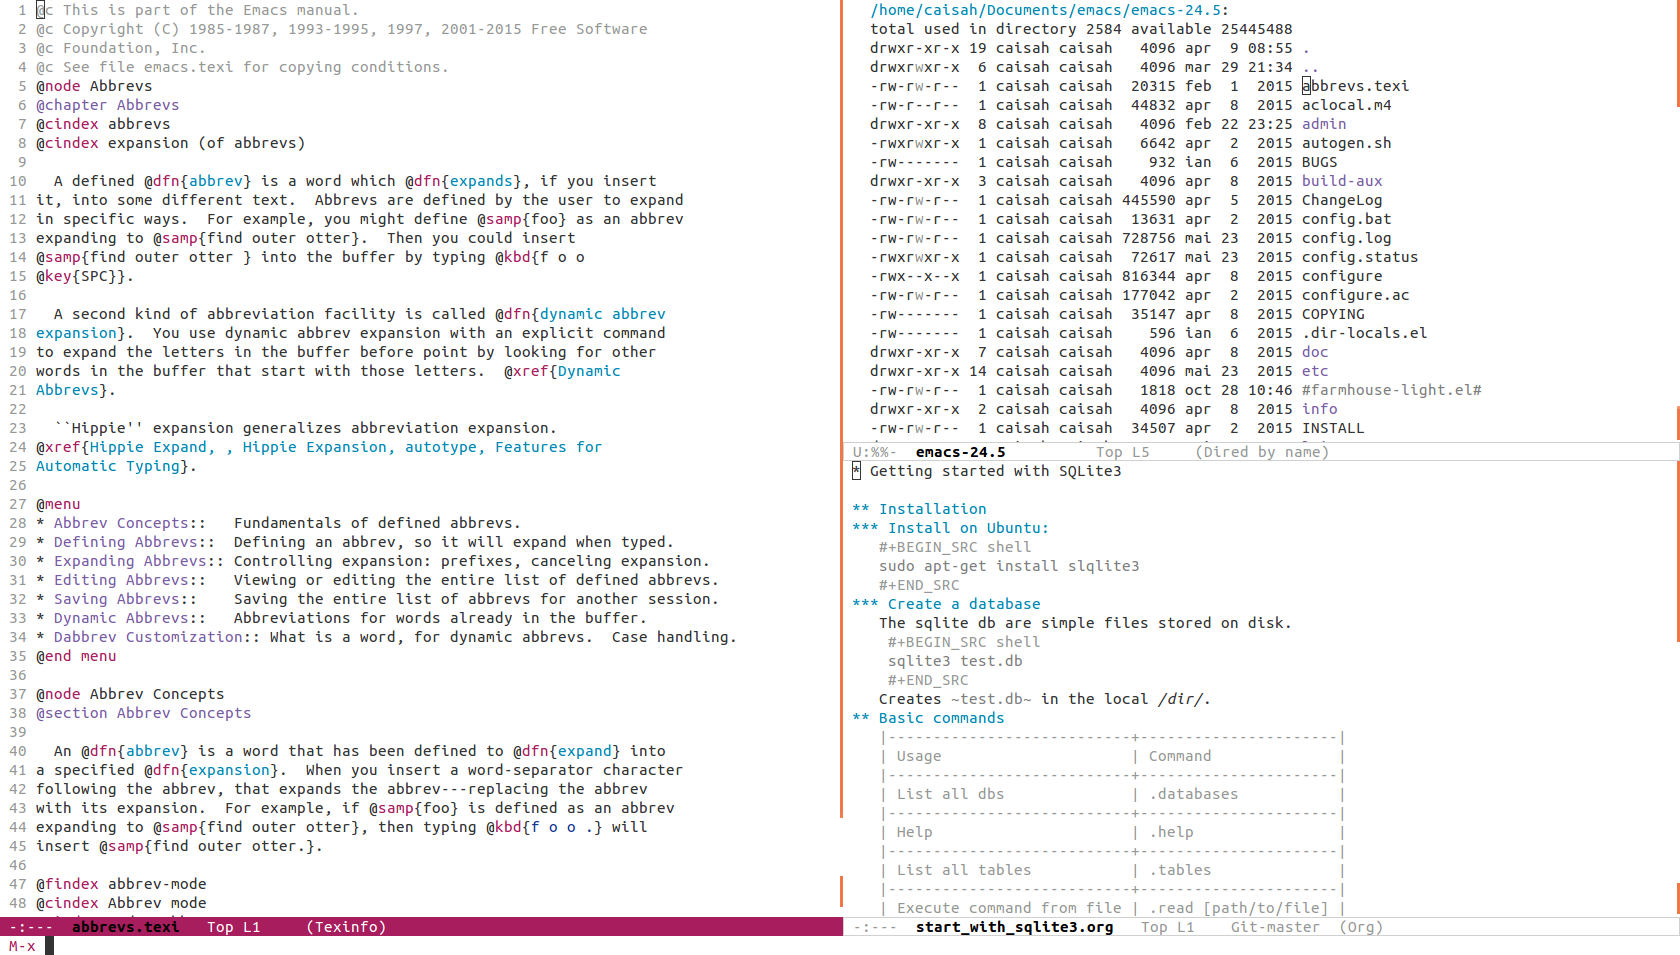Click 'Top L5' position in Dired mode line
Image resolution: width=1680 pixels, height=955 pixels.
coord(1122,452)
